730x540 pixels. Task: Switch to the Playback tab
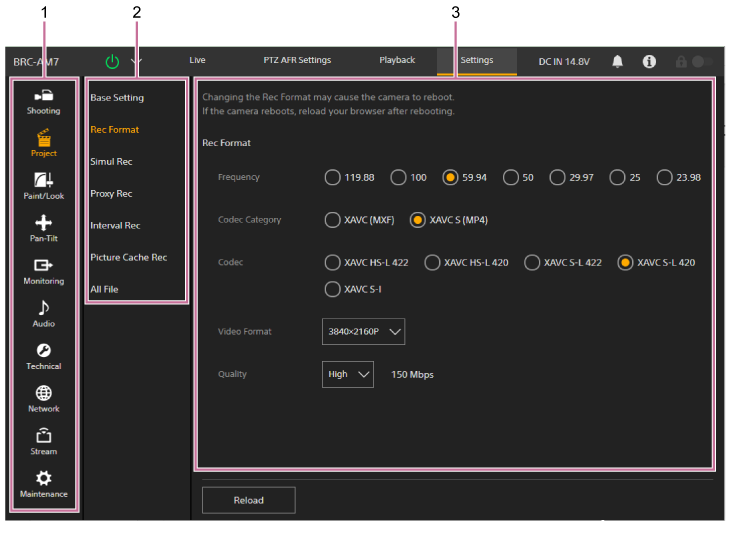(397, 60)
